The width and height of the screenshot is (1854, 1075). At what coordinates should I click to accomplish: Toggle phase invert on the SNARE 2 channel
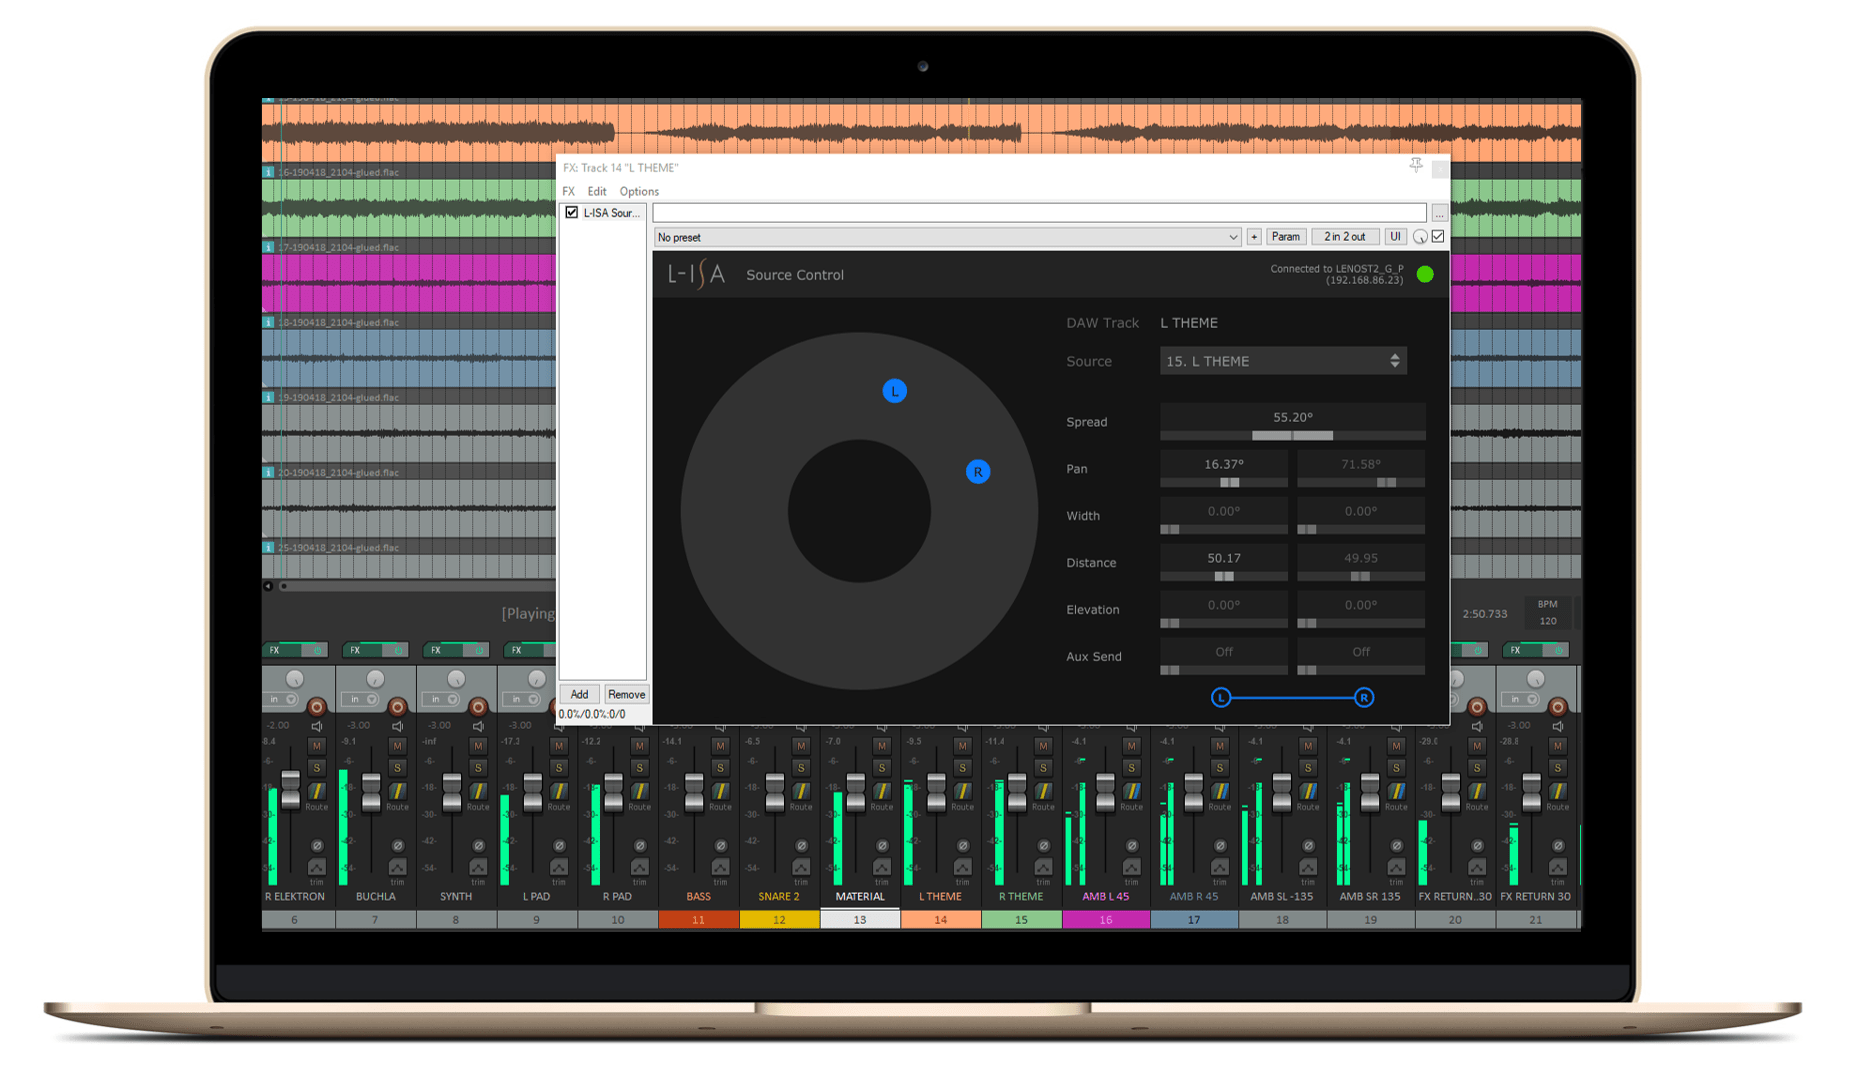click(800, 845)
